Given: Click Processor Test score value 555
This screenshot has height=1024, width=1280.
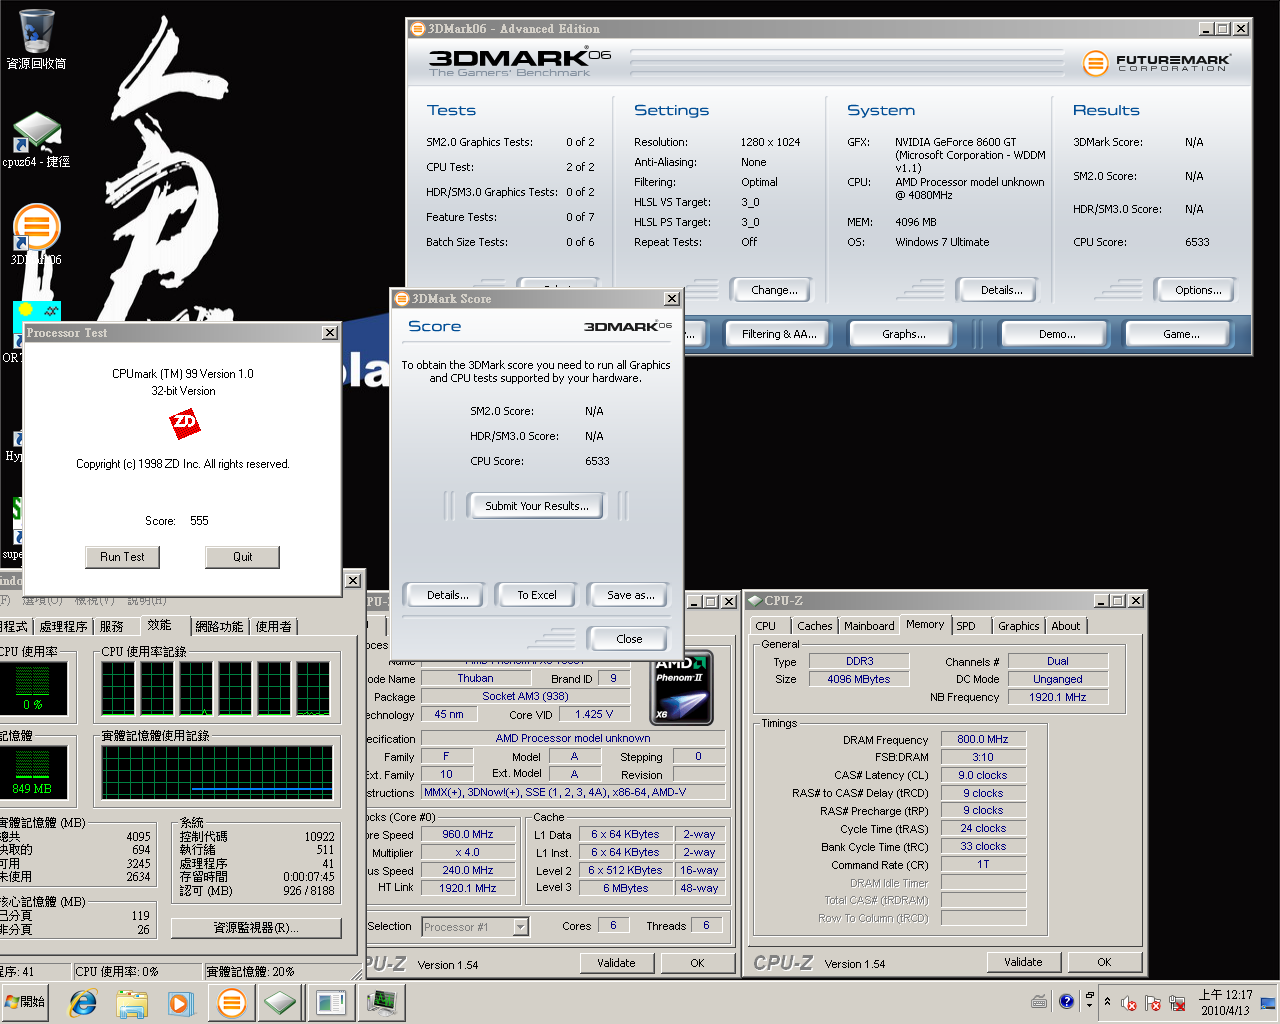Looking at the screenshot, I should pos(199,521).
